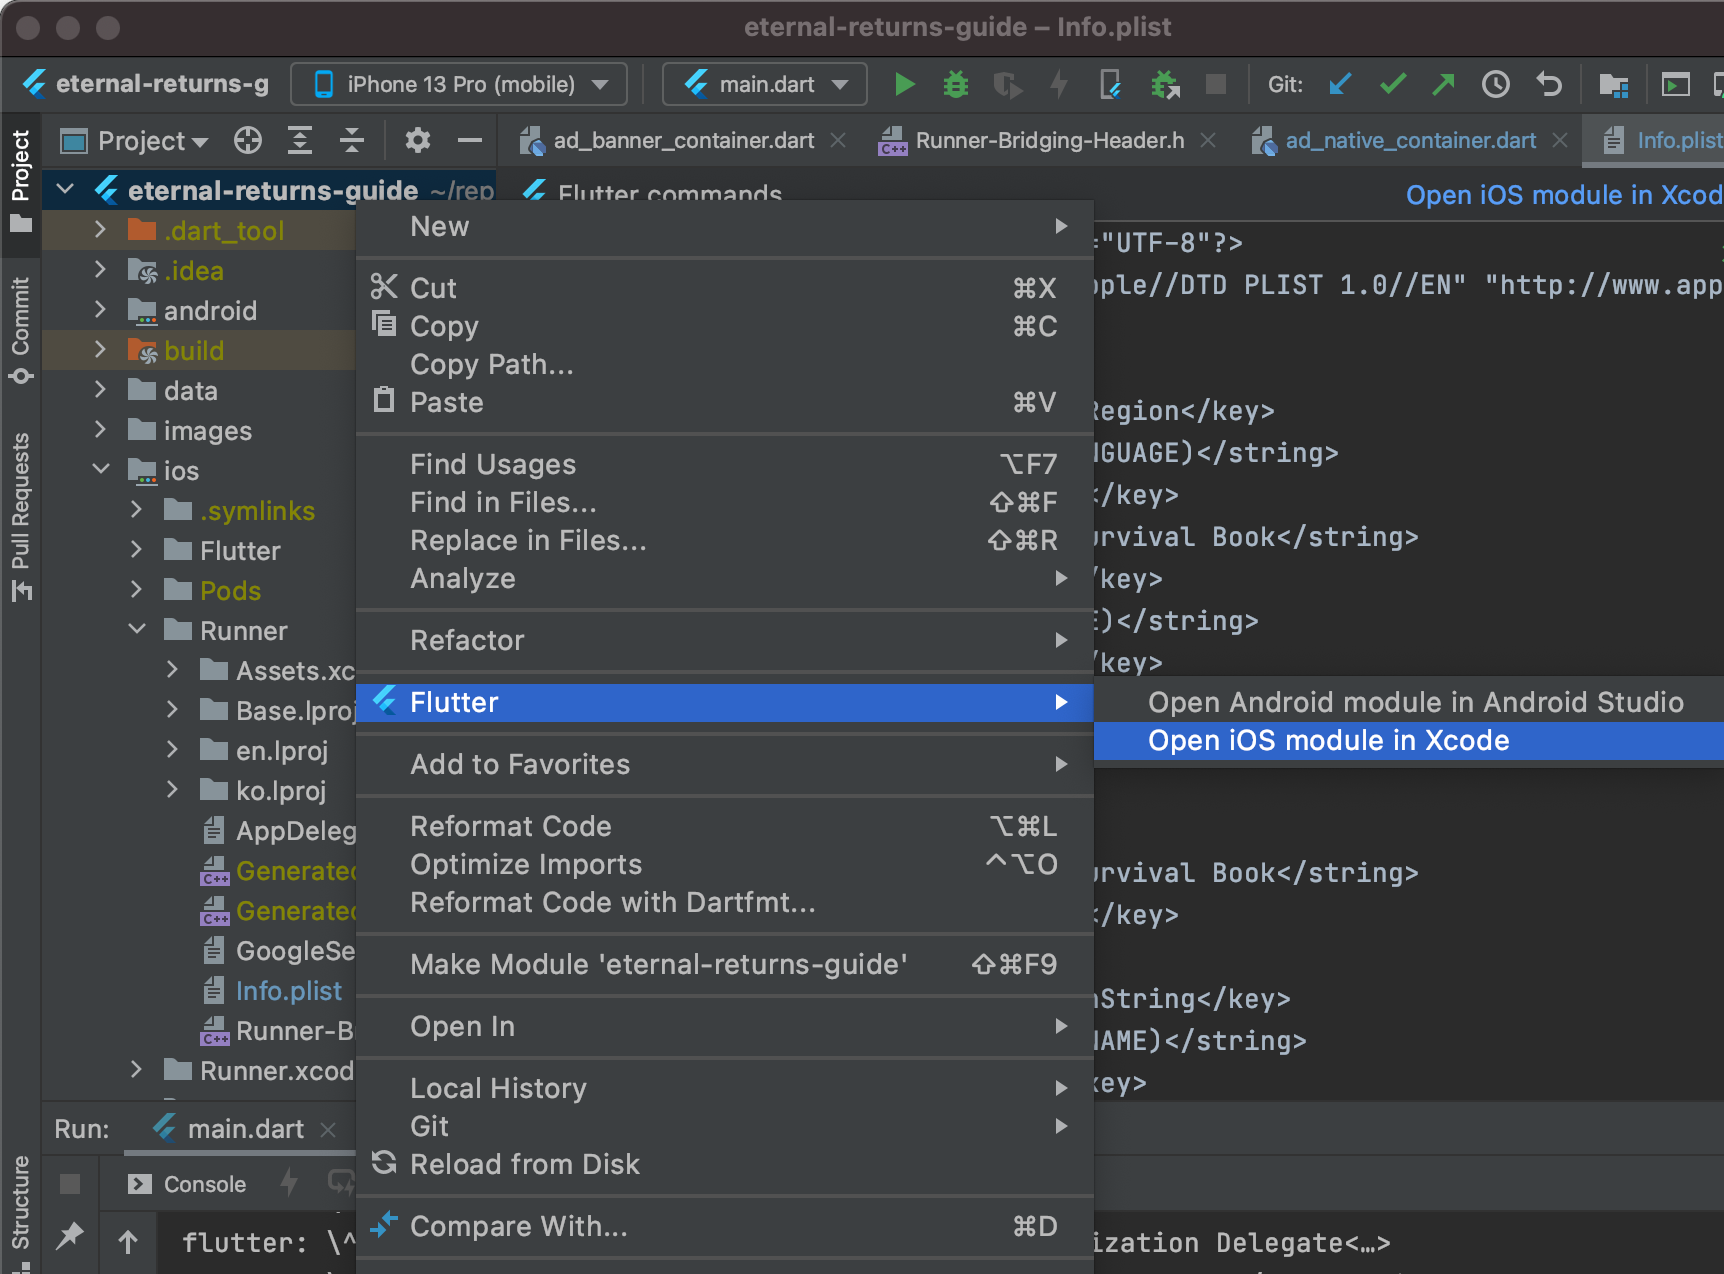The height and width of the screenshot is (1274, 1724).
Task: Select Info.plist in the project tree
Action: [288, 991]
